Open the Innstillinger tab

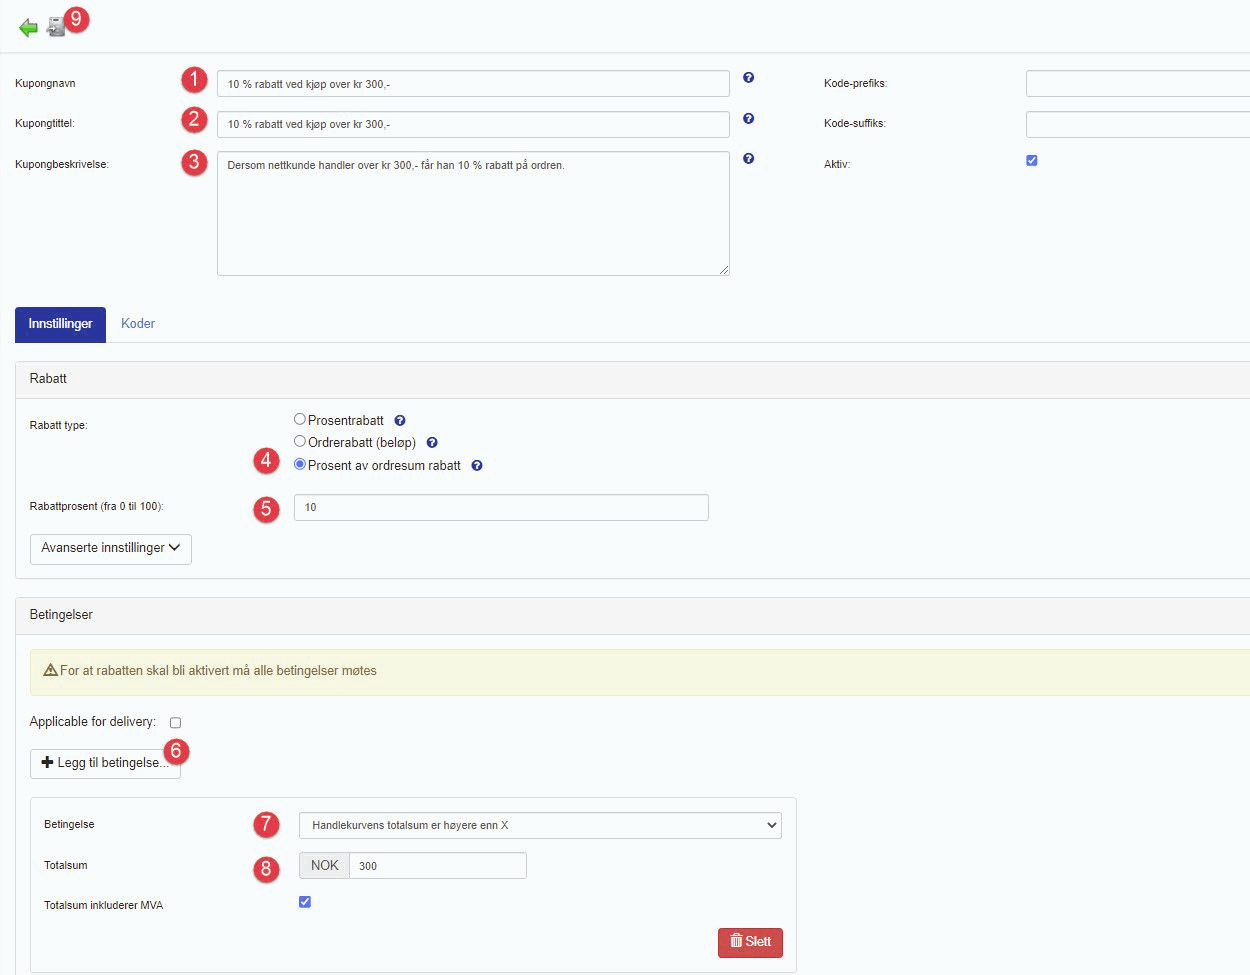coord(60,324)
